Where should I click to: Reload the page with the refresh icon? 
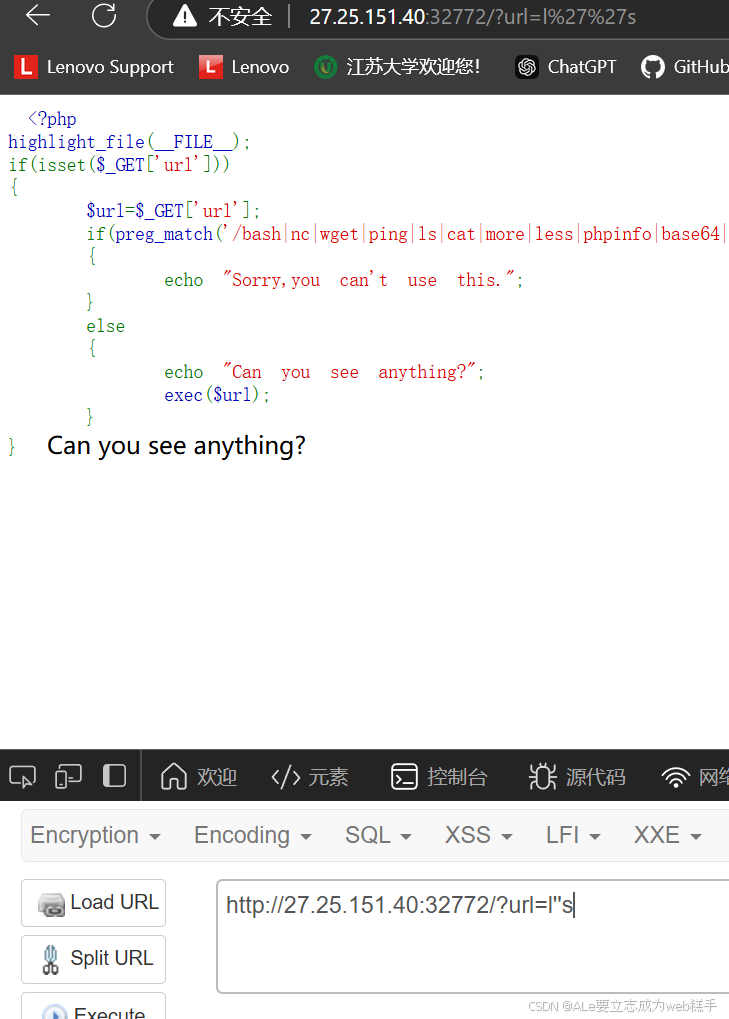(104, 16)
